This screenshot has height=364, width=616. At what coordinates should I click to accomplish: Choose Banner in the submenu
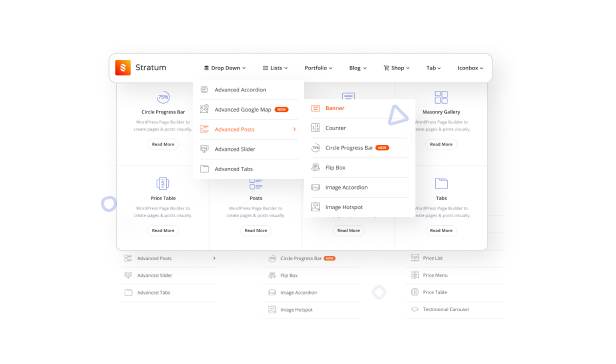click(x=359, y=108)
